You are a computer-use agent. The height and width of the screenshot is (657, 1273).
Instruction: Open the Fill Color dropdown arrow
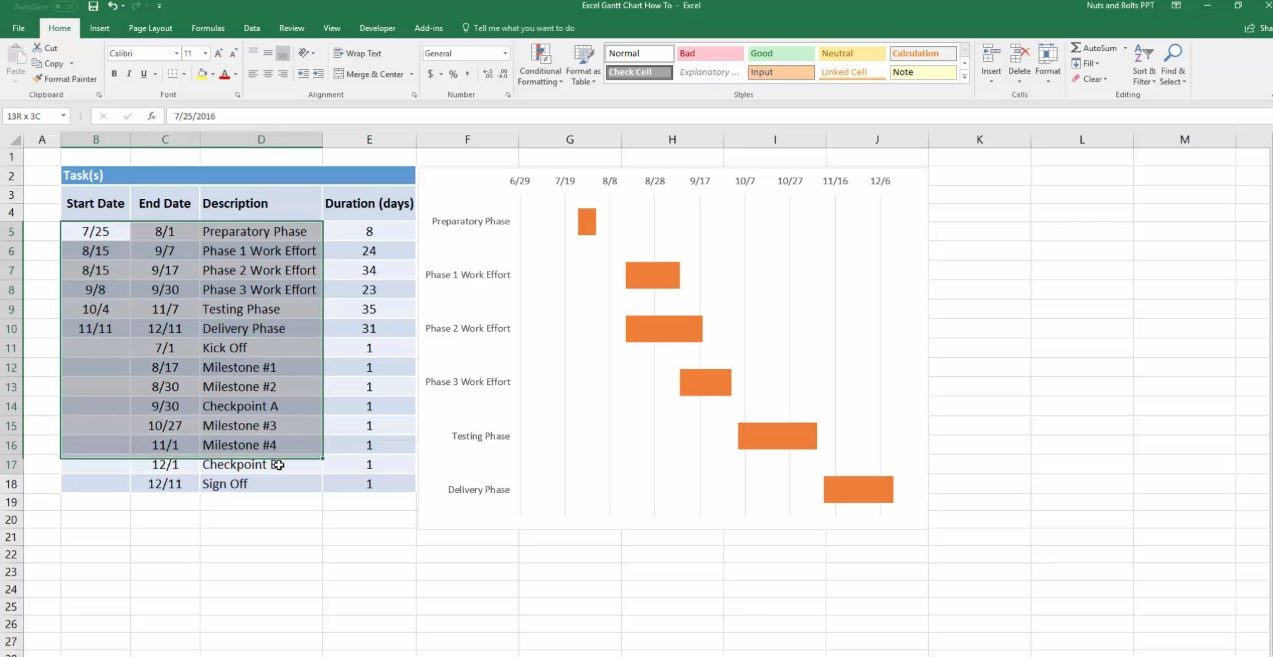(210, 74)
